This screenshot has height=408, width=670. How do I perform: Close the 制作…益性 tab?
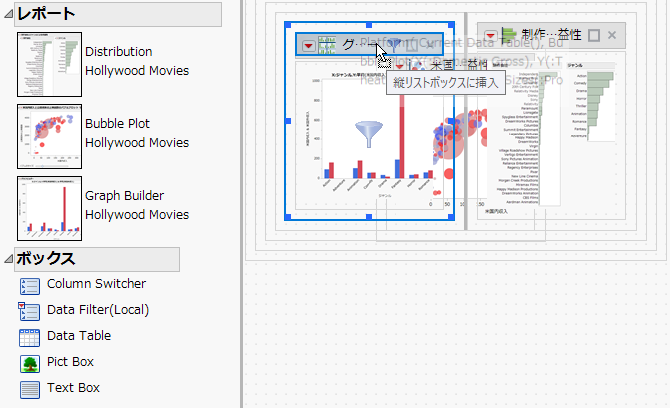612,35
